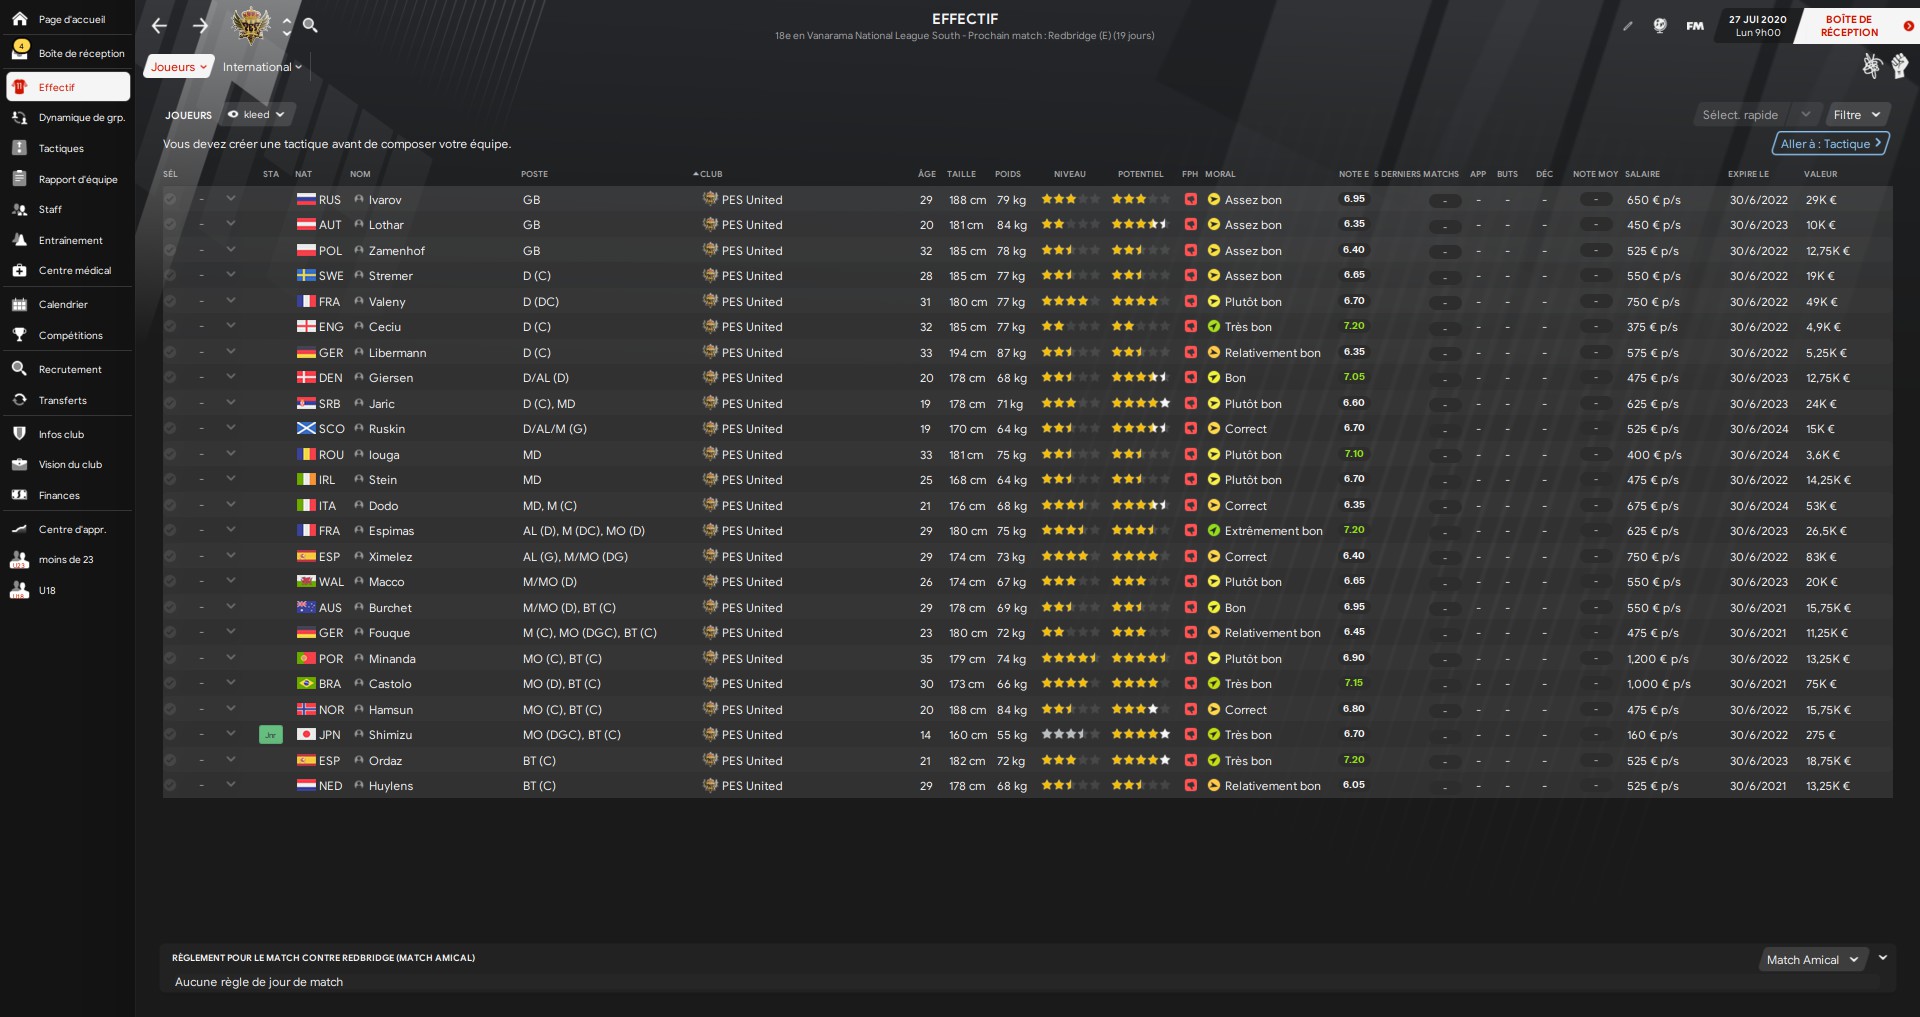This screenshot has width=1920, height=1017.
Task: Click Aller à : Tactique button
Action: [x=1830, y=144]
